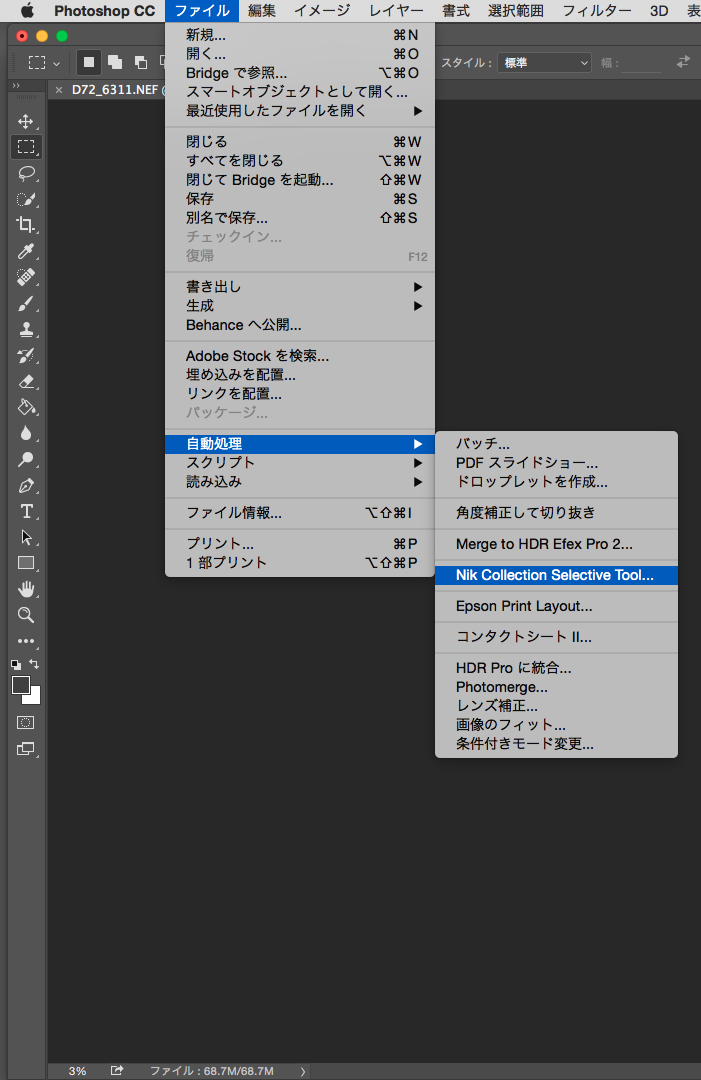
Task: Select the Brush tool
Action: tap(25, 303)
